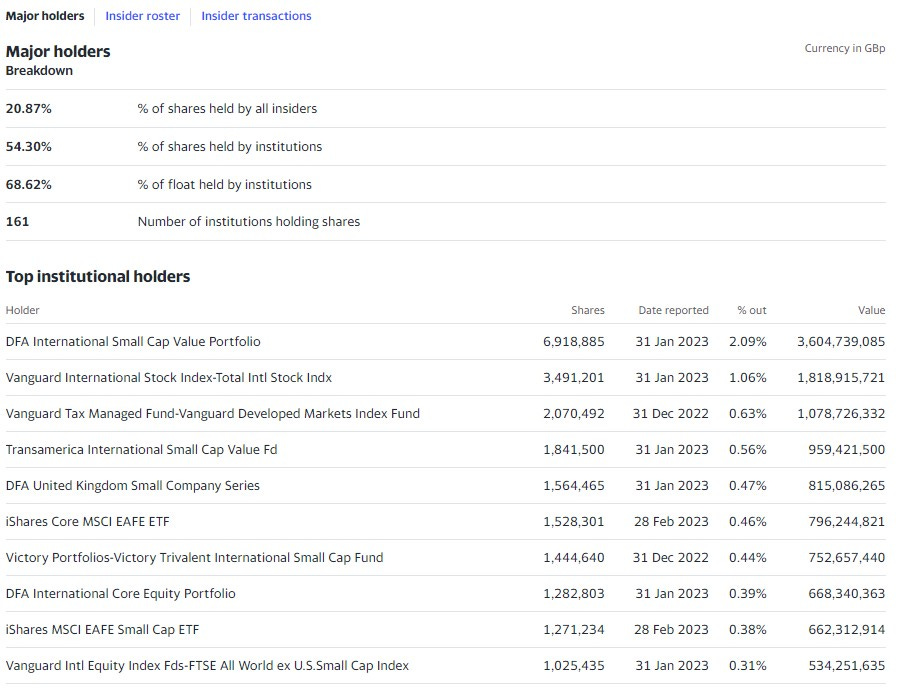Click the 752,657,440 value cell
Viewport: 923px width, 696px height.
click(x=846, y=558)
